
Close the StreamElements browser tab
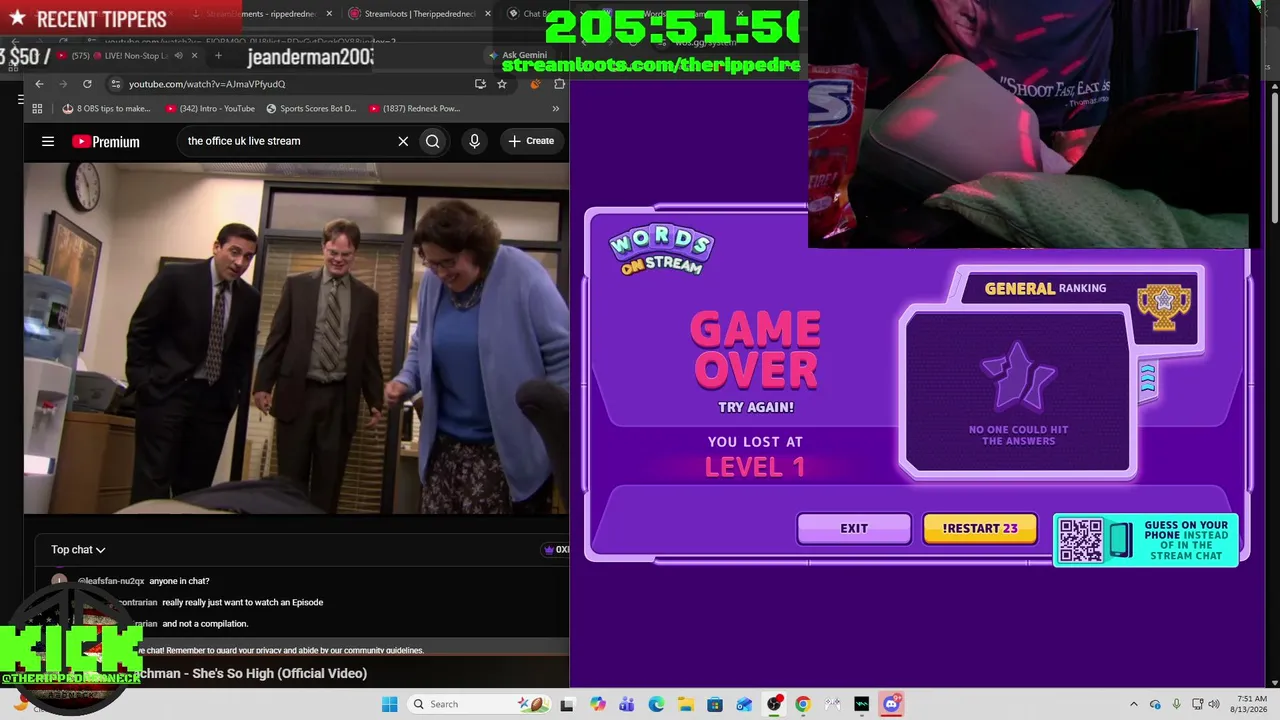pyautogui.click(x=329, y=14)
